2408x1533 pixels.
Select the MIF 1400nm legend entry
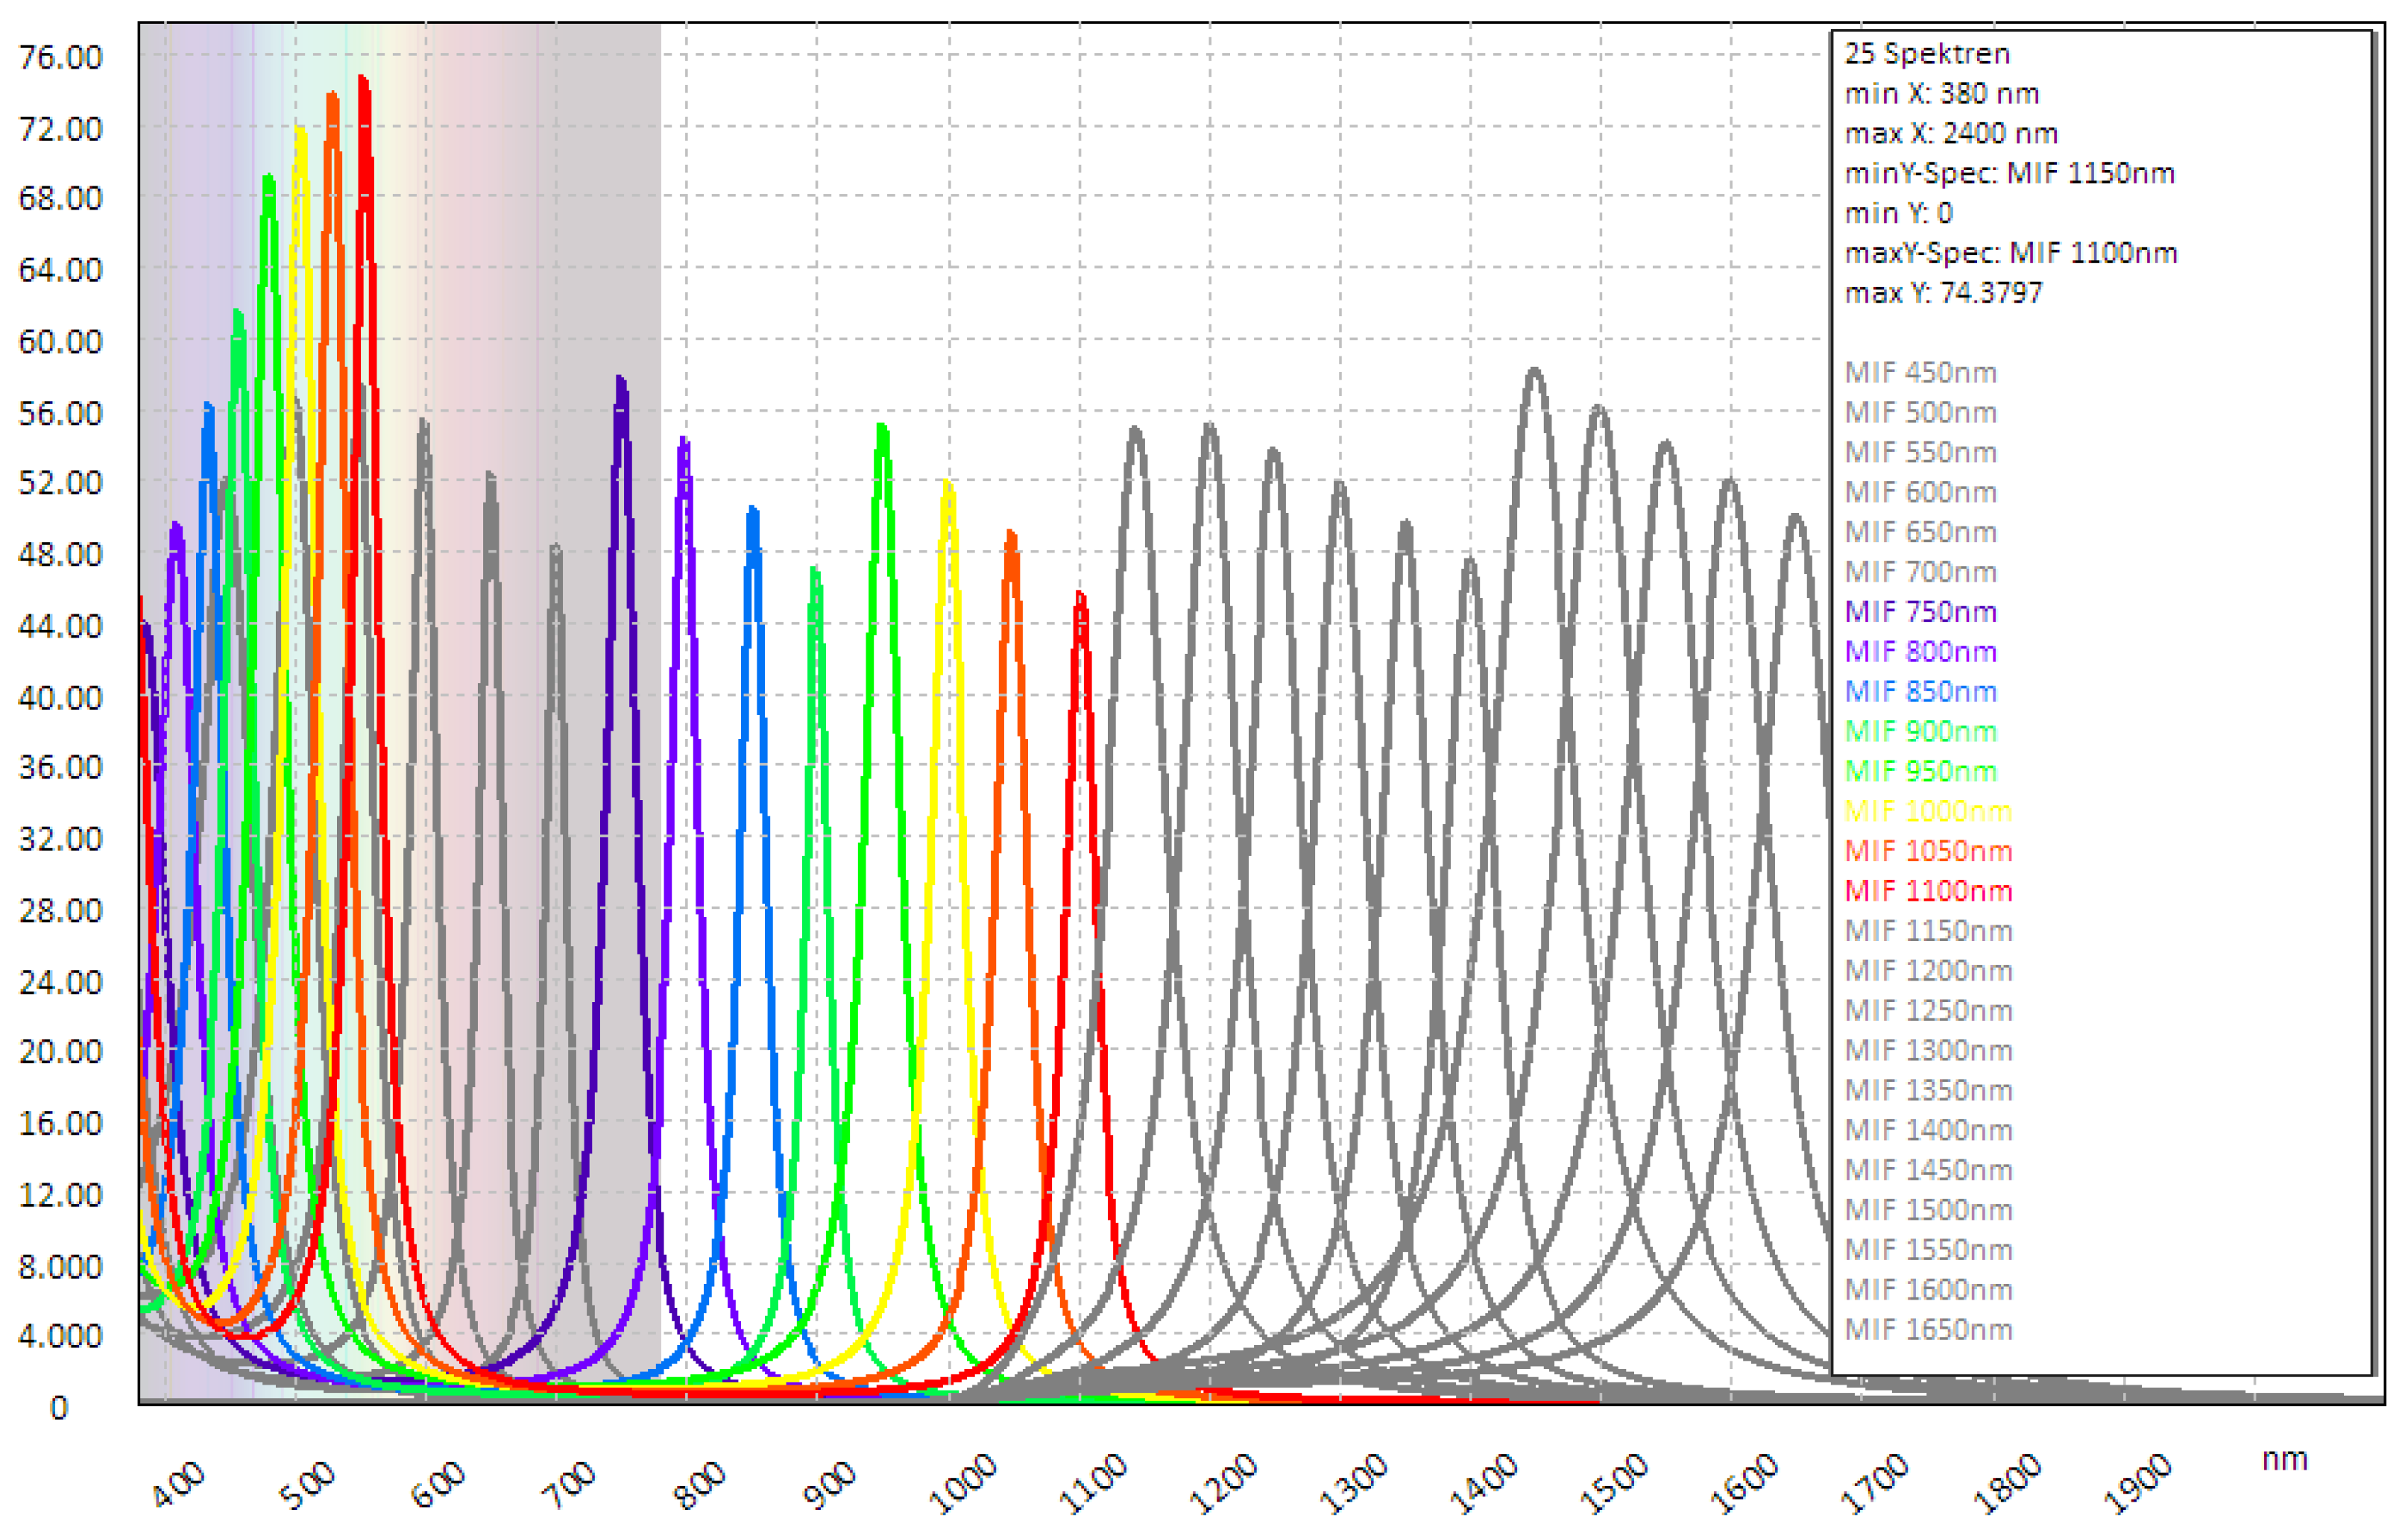click(1928, 1130)
